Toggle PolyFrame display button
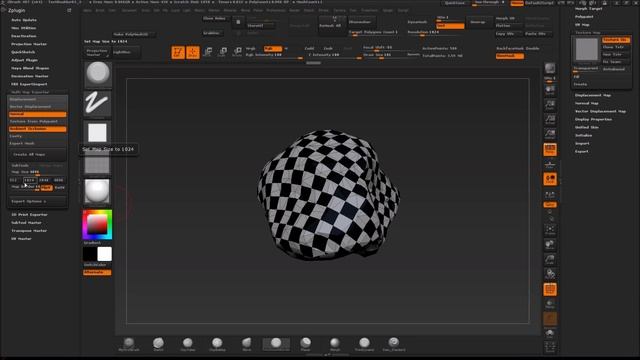The height and width of the screenshot is (360, 640). [x=550, y=289]
